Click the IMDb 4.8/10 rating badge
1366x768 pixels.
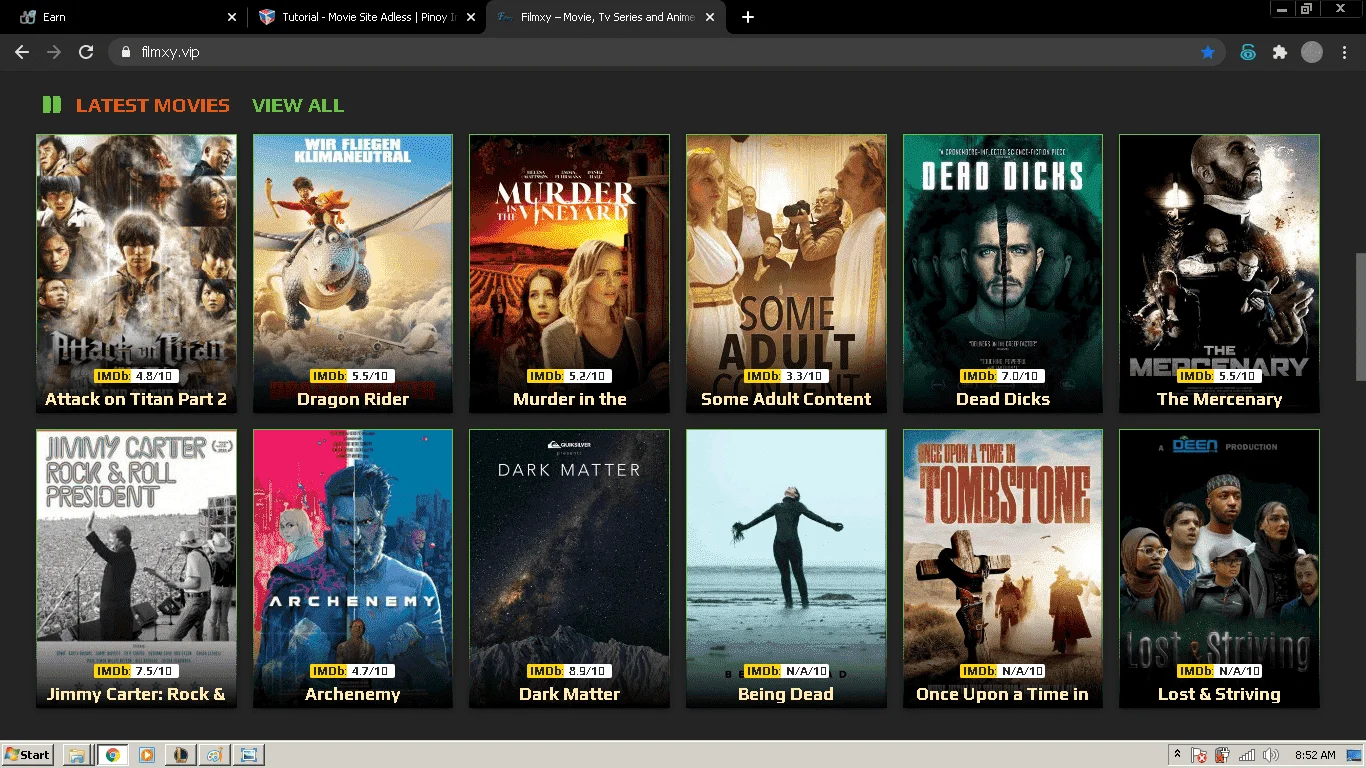tap(136, 376)
